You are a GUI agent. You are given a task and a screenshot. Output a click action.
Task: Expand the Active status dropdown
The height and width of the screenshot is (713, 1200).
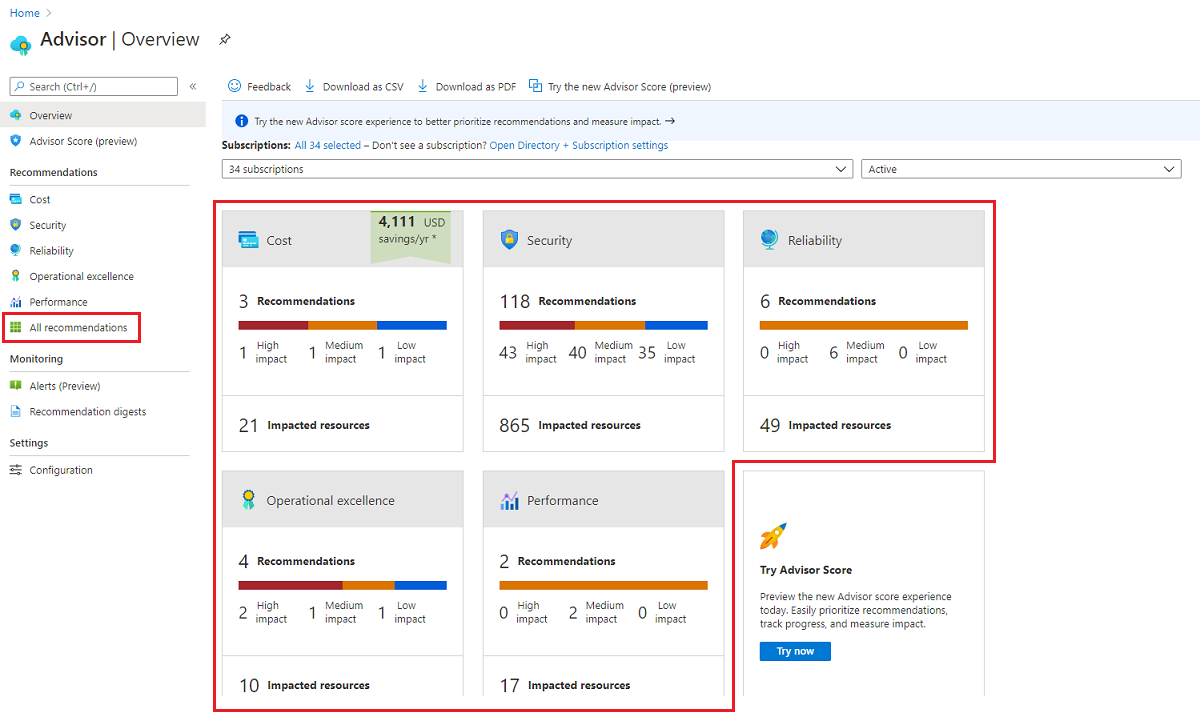(1021, 169)
